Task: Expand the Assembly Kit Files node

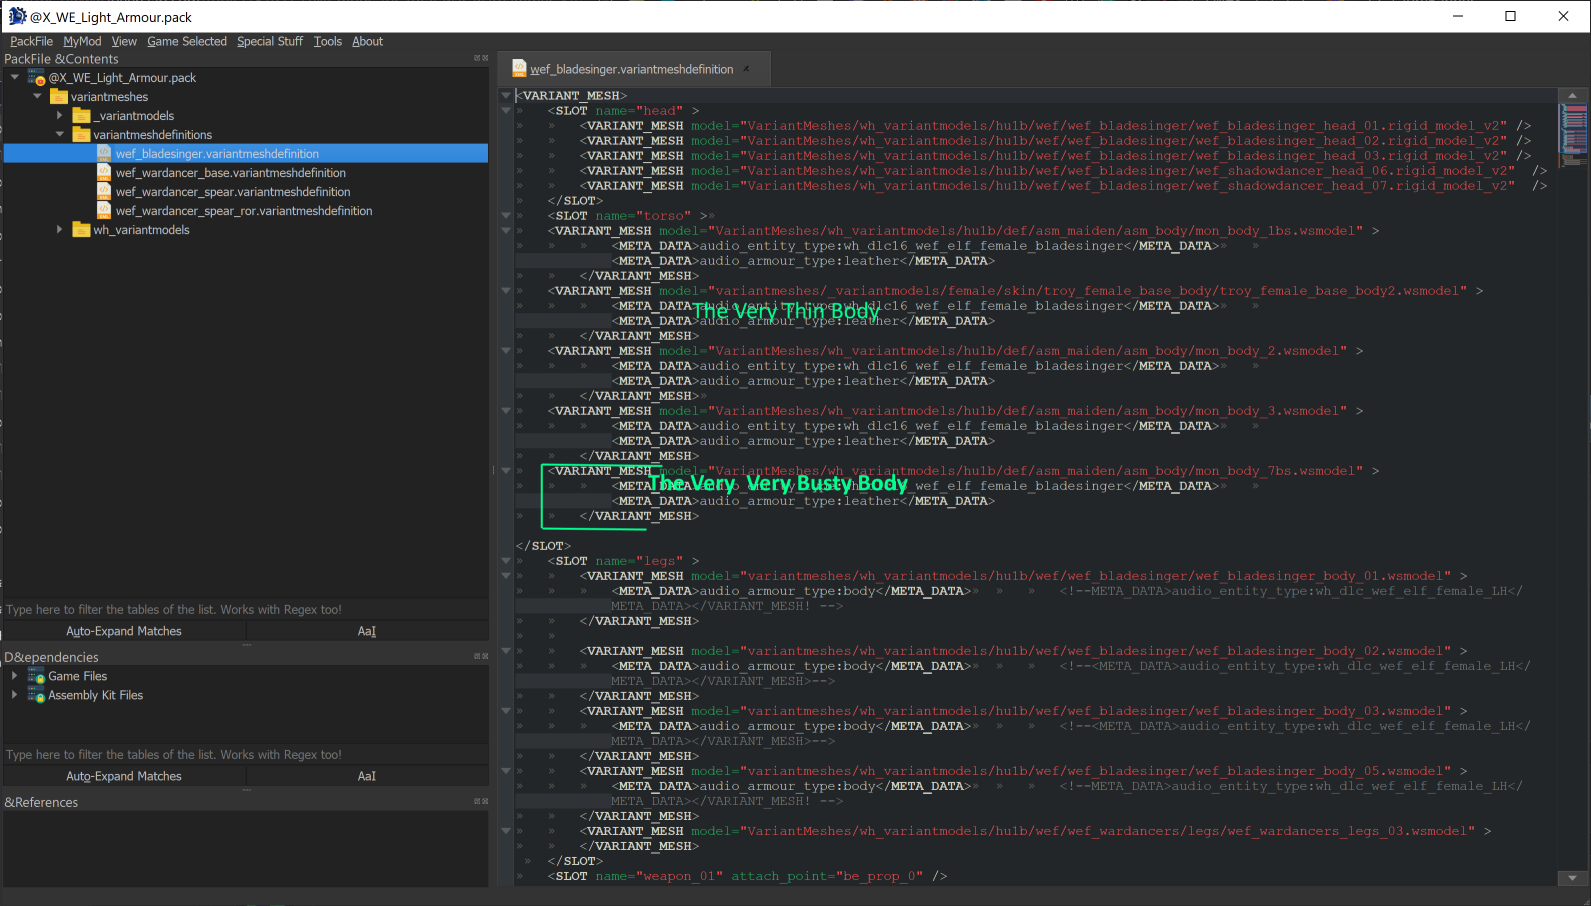Action: [15, 695]
